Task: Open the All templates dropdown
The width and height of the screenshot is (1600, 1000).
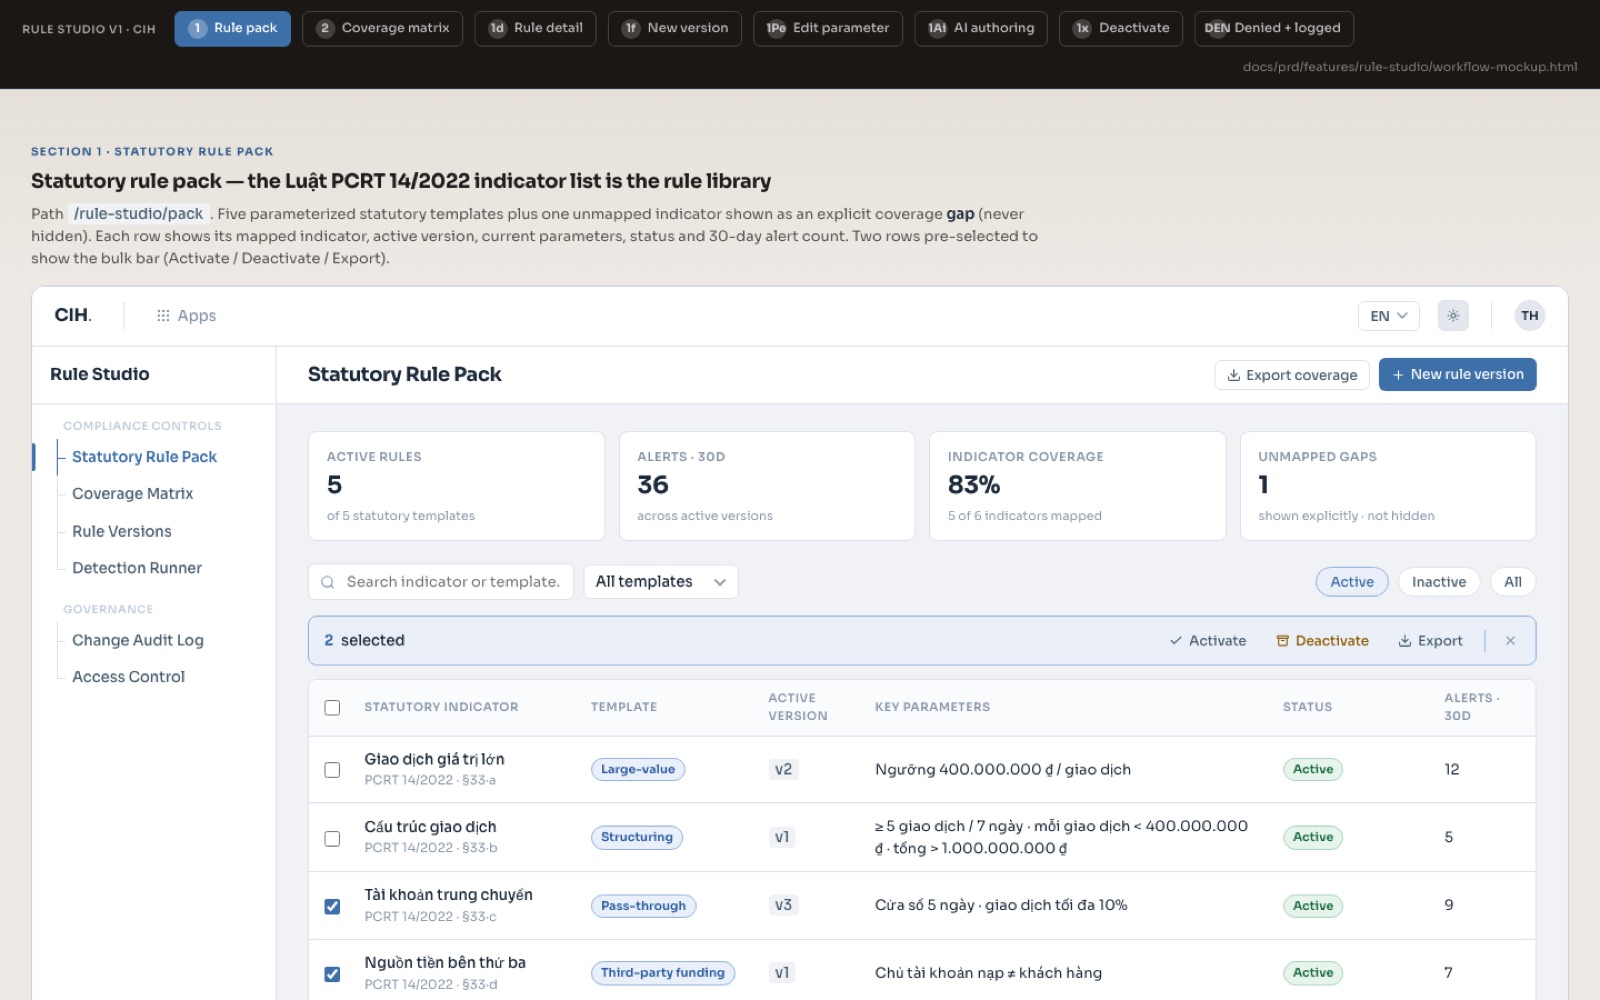Action: click(x=661, y=582)
